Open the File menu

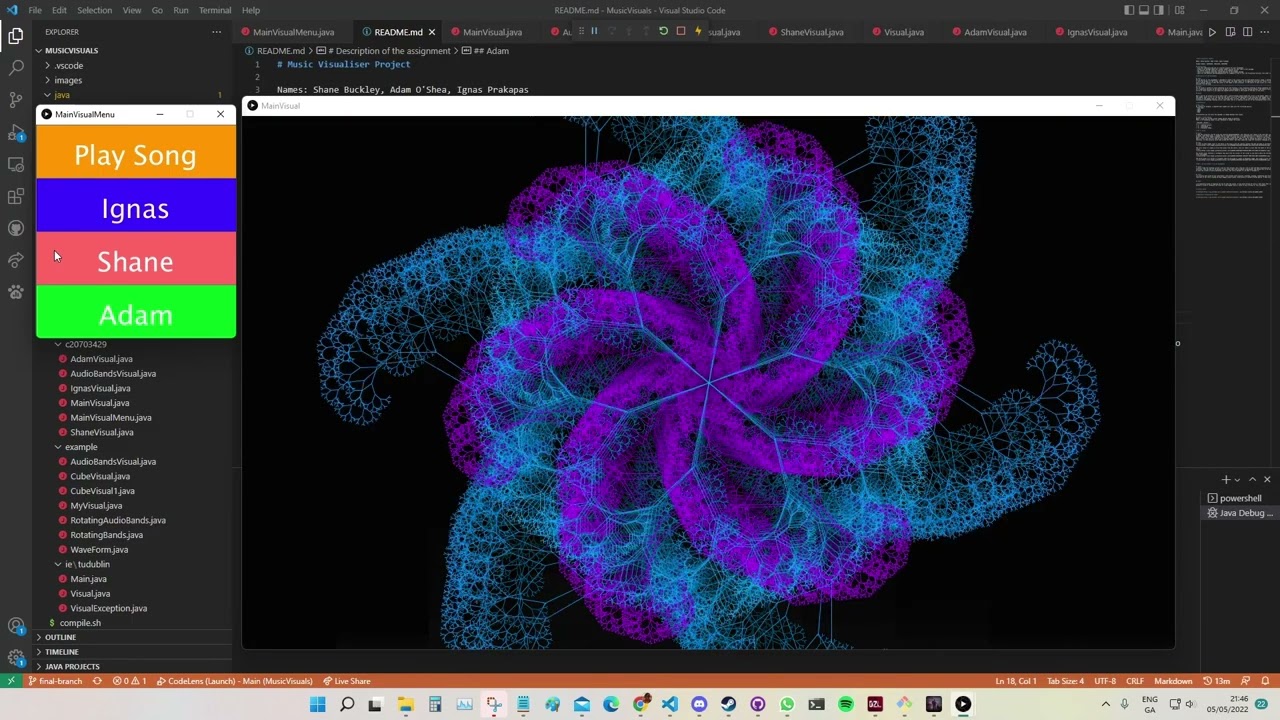point(35,10)
